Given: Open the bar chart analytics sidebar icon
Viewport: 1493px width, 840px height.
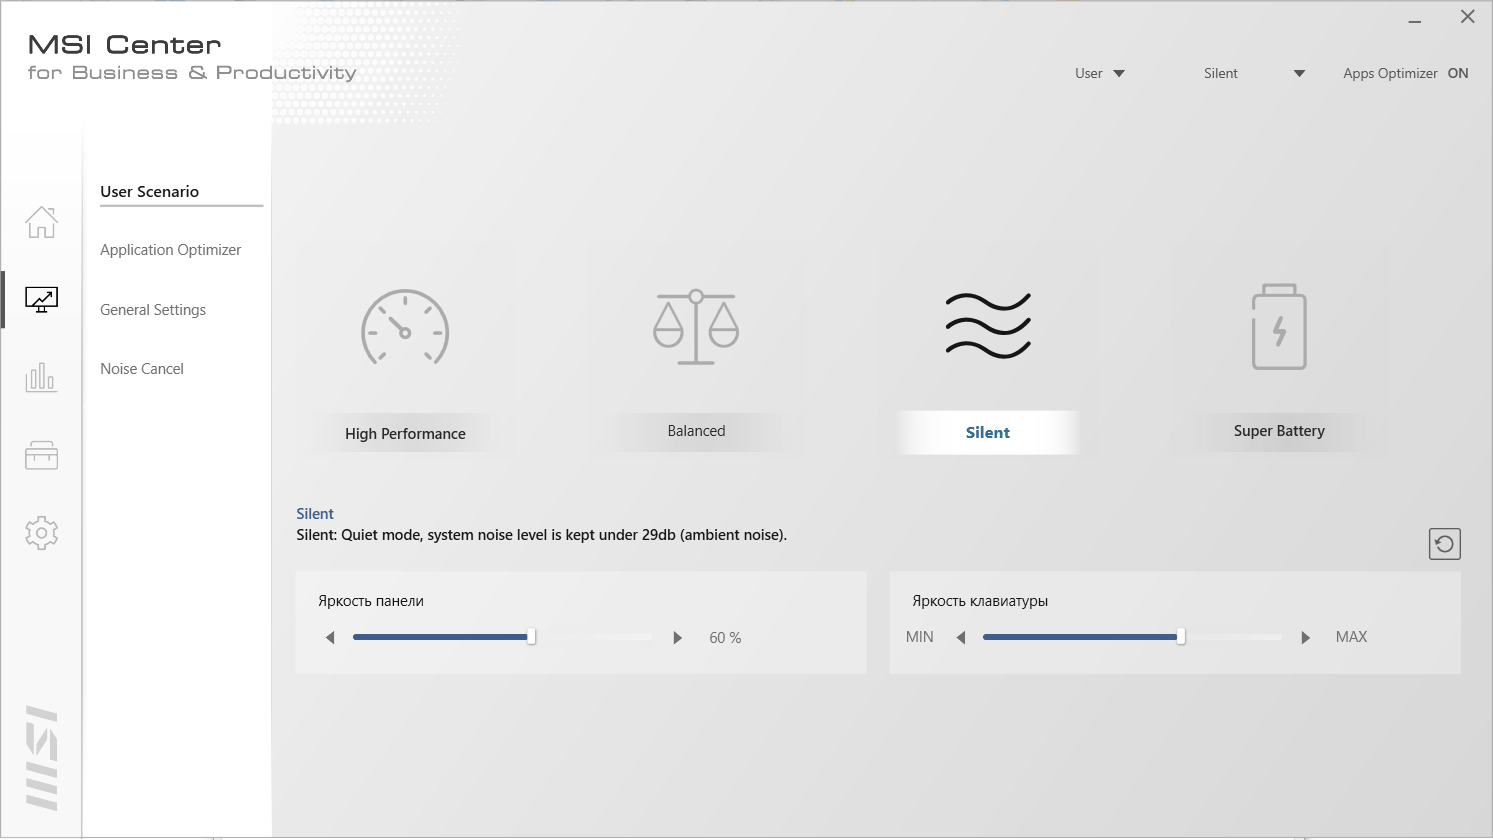Looking at the screenshot, I should tap(41, 378).
